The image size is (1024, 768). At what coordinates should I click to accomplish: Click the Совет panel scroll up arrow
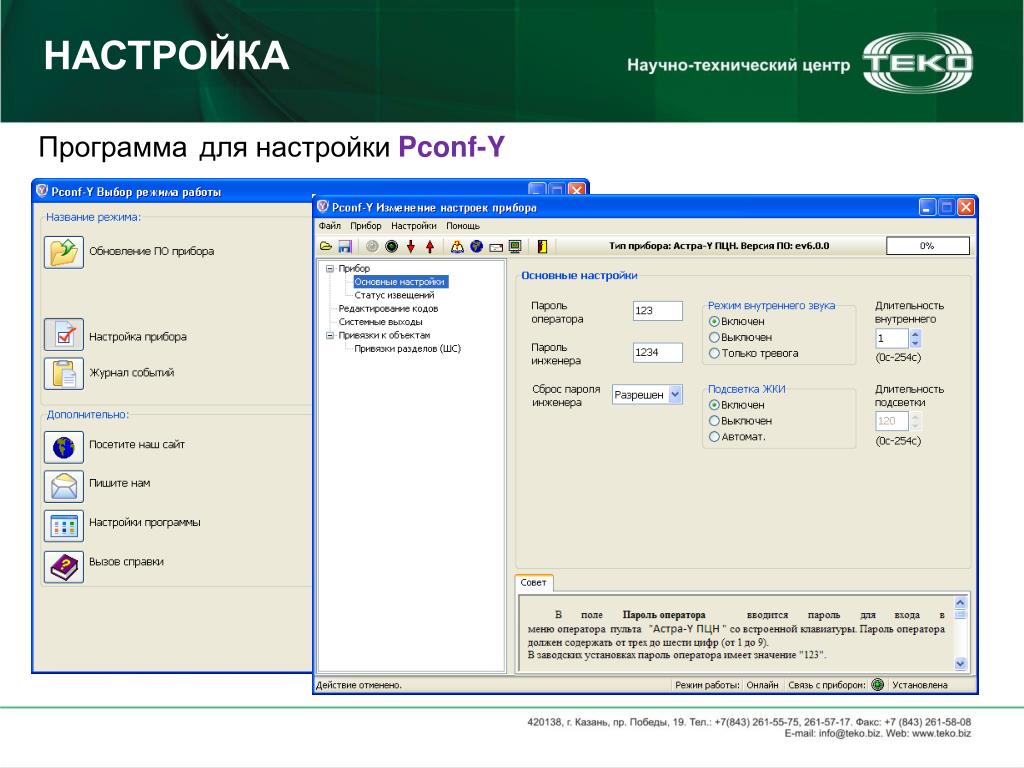click(960, 603)
